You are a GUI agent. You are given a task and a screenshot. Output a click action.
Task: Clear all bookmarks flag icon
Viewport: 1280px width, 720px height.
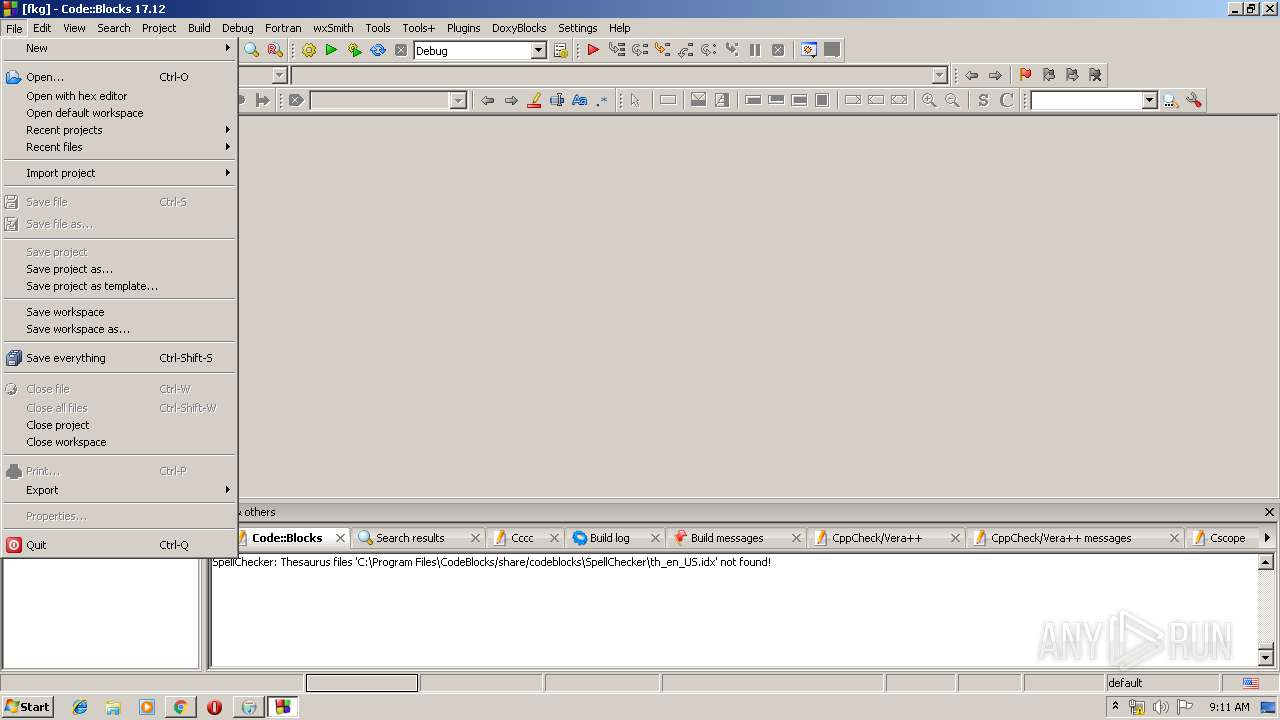pos(1095,75)
